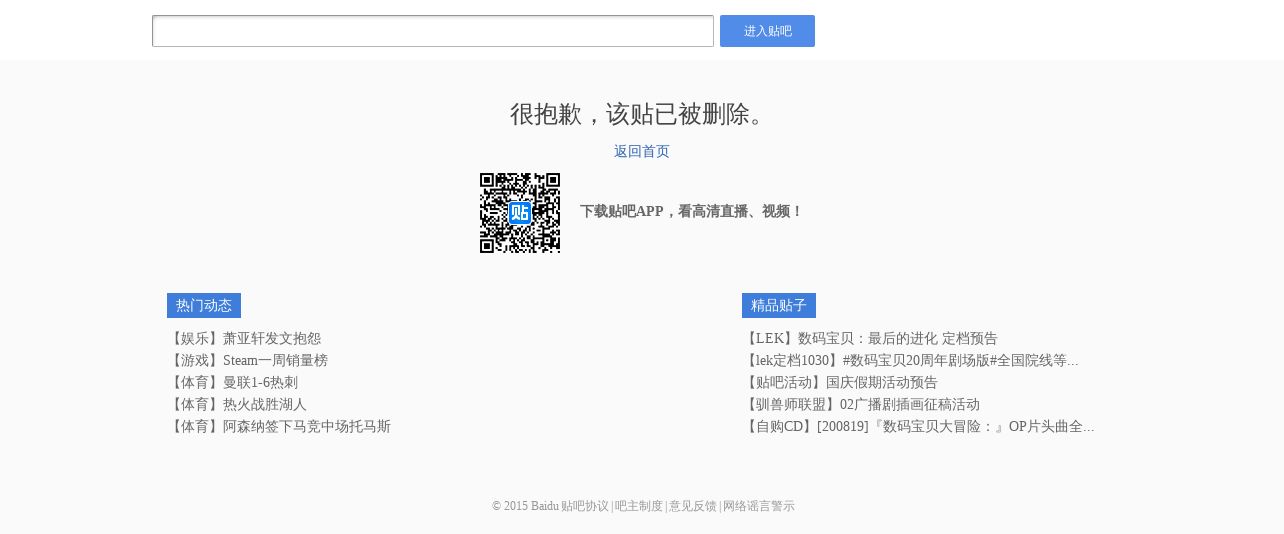Open 【lek定档1030】数码宝贝20周年剧场版 post
The image size is (1284, 534).
tap(910, 360)
